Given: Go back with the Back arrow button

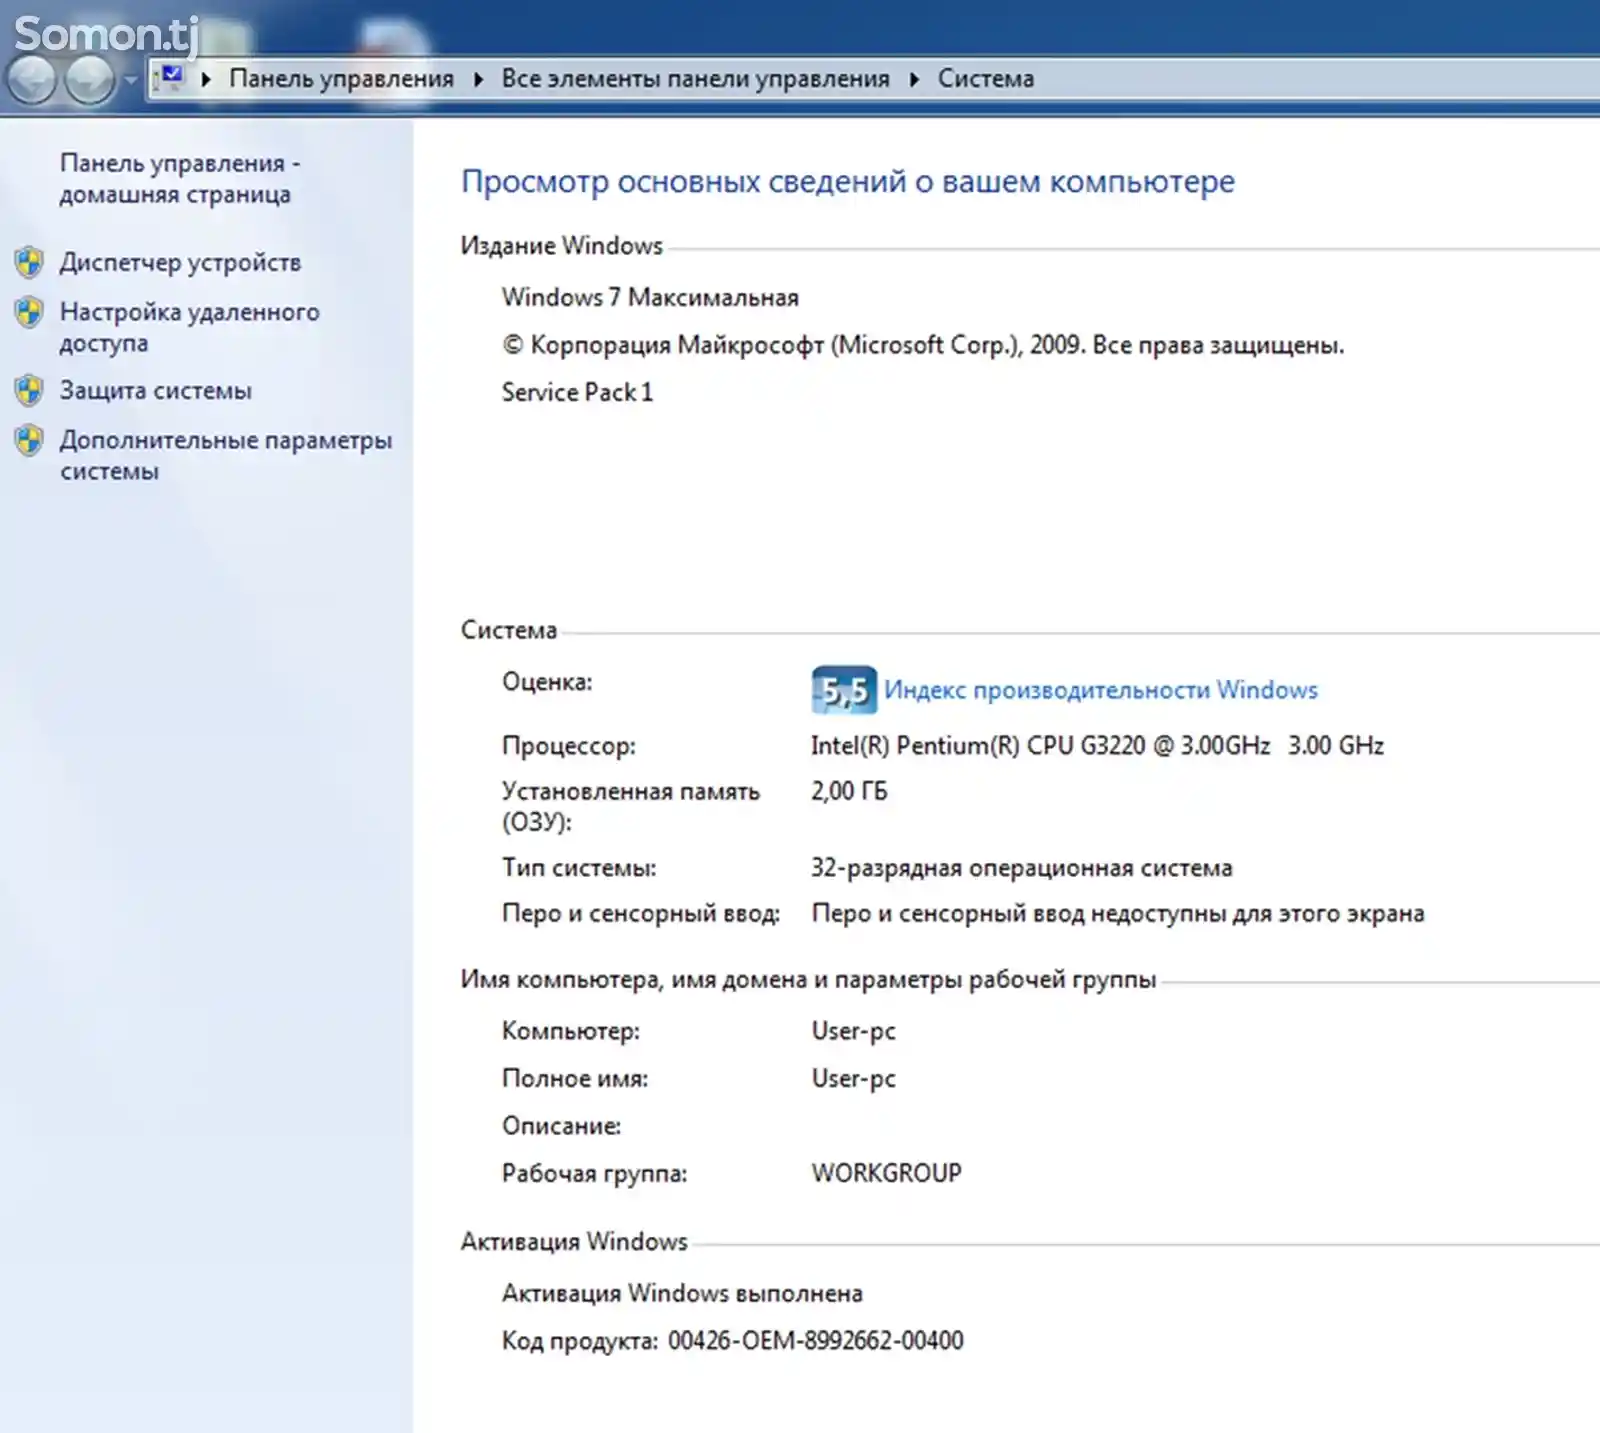Looking at the screenshot, I should [x=32, y=79].
